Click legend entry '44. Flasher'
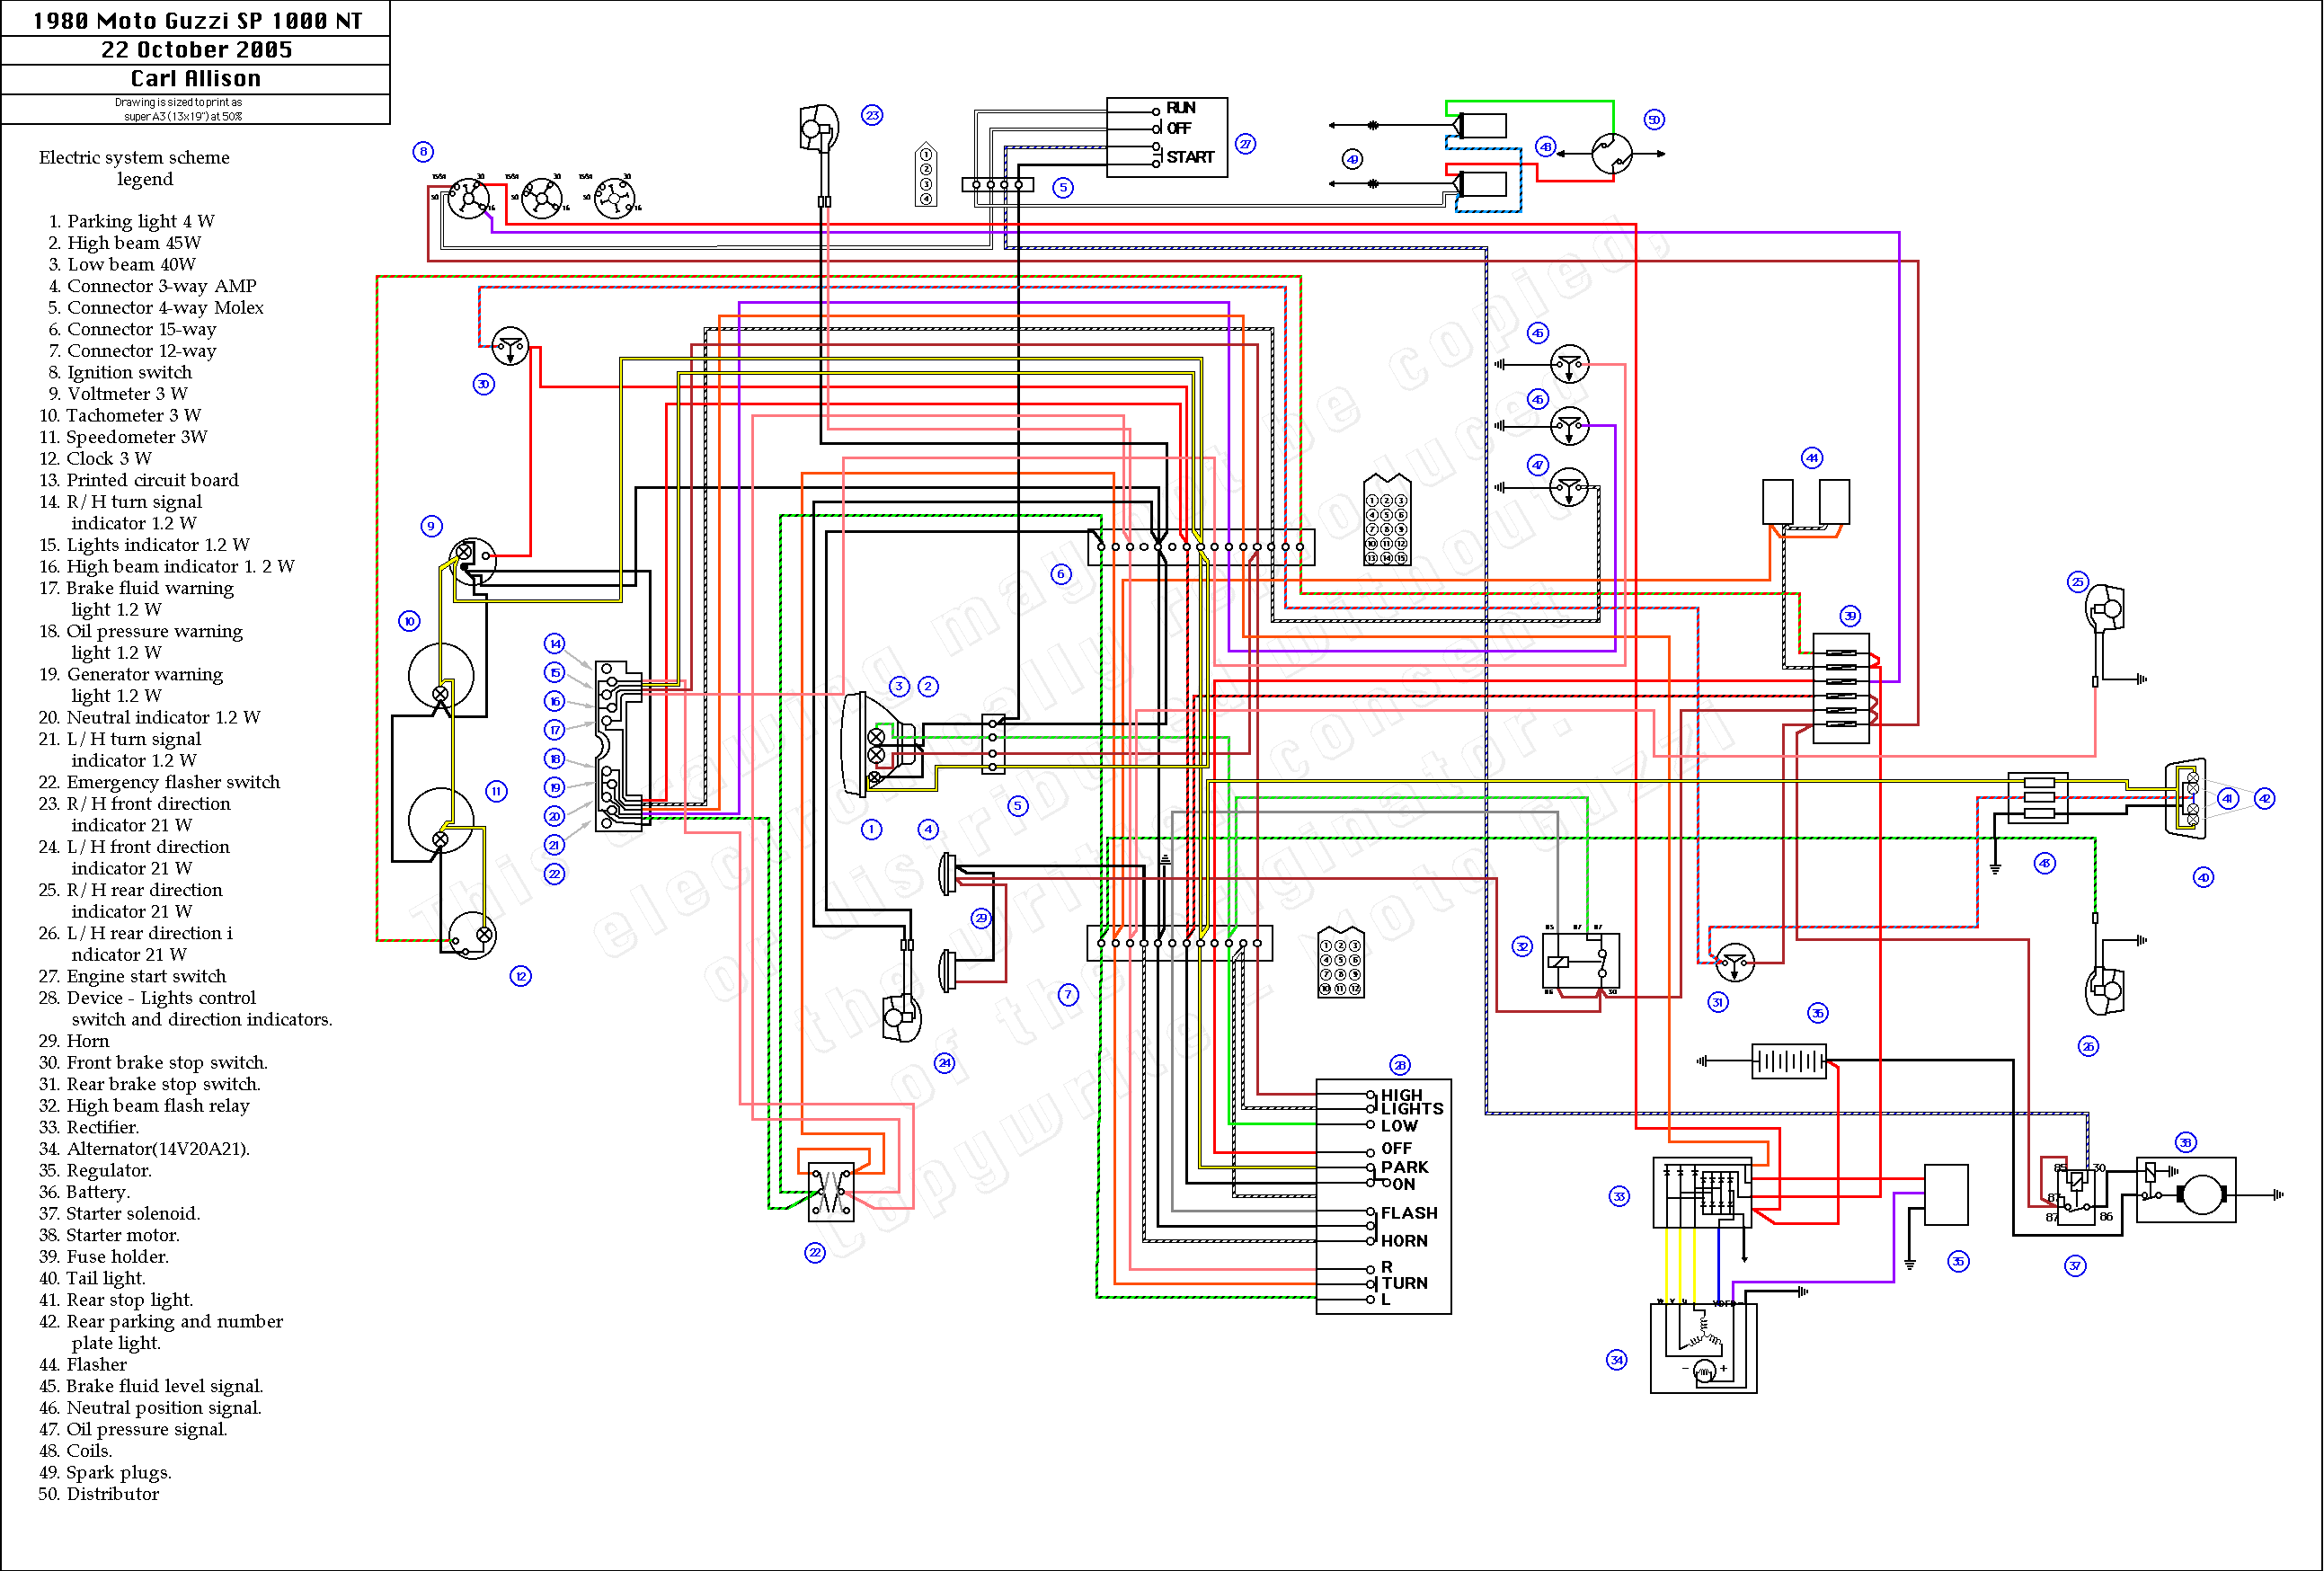This screenshot has width=2324, height=1571. pyautogui.click(x=83, y=1365)
